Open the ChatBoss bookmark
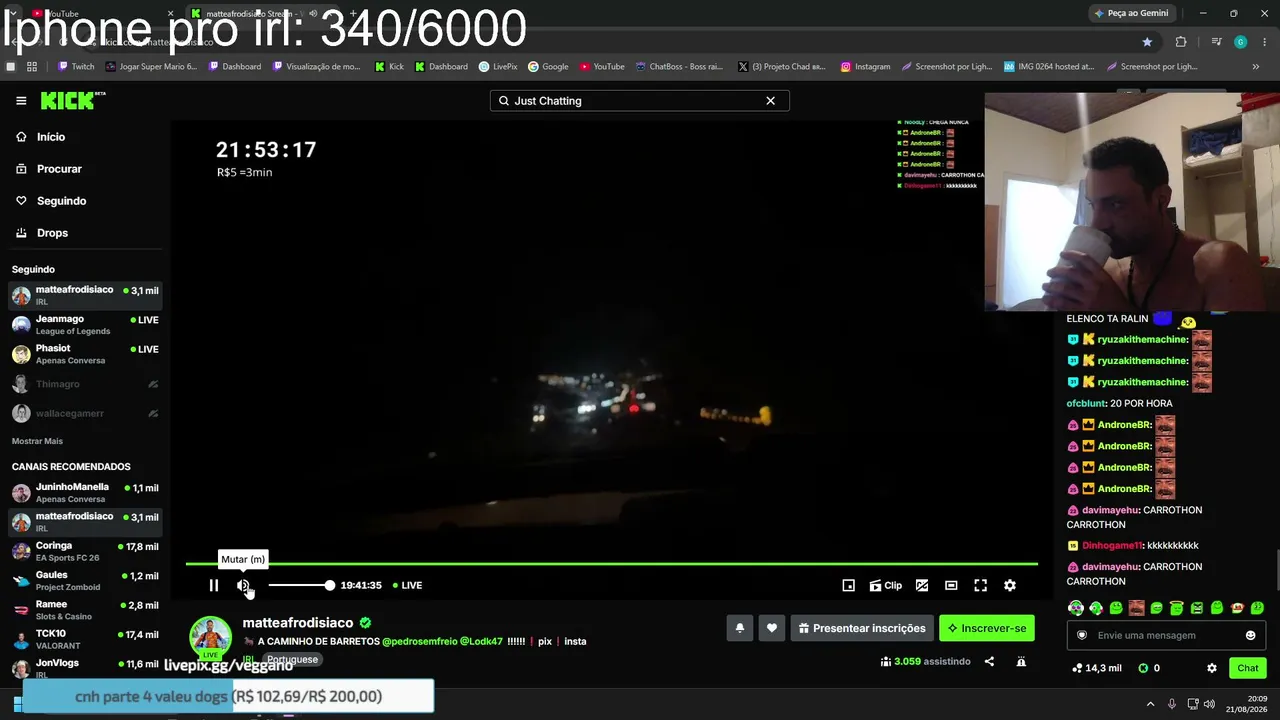 (679, 67)
